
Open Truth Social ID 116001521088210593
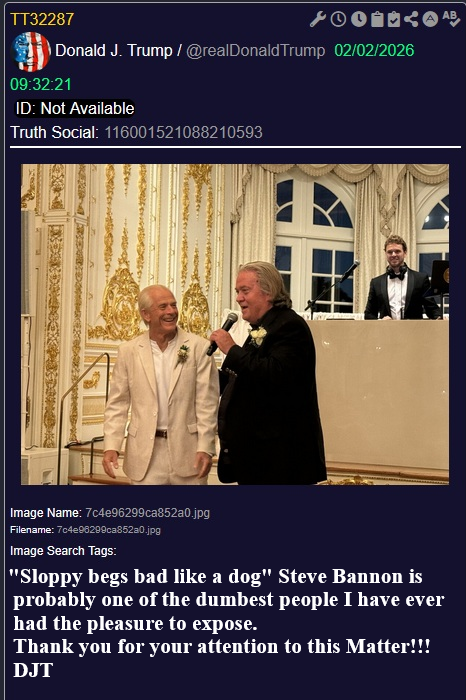pos(183,133)
